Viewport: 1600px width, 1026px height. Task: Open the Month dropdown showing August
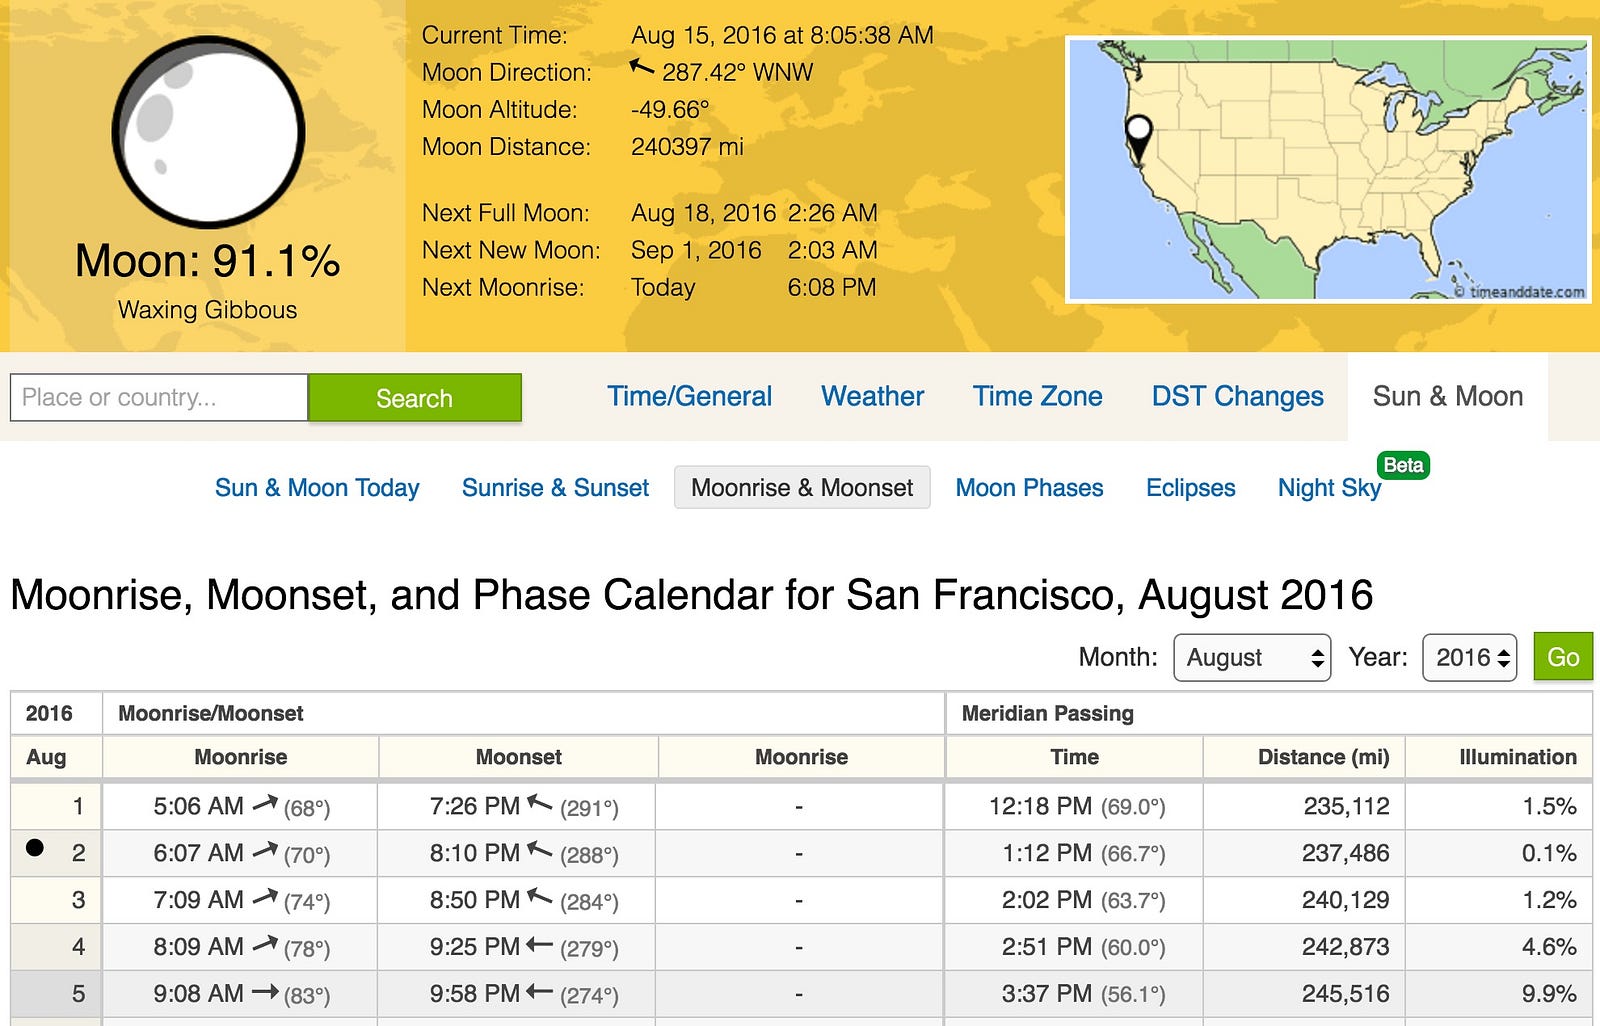click(1252, 657)
